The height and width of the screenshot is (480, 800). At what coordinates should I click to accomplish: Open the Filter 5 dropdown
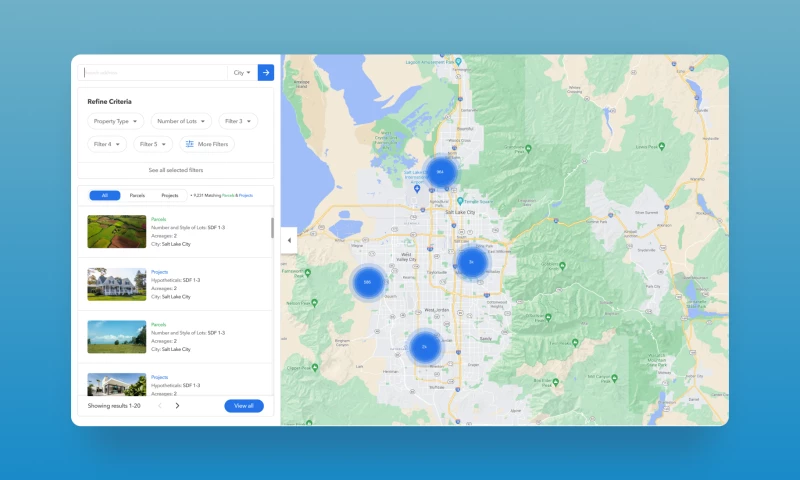click(x=153, y=144)
